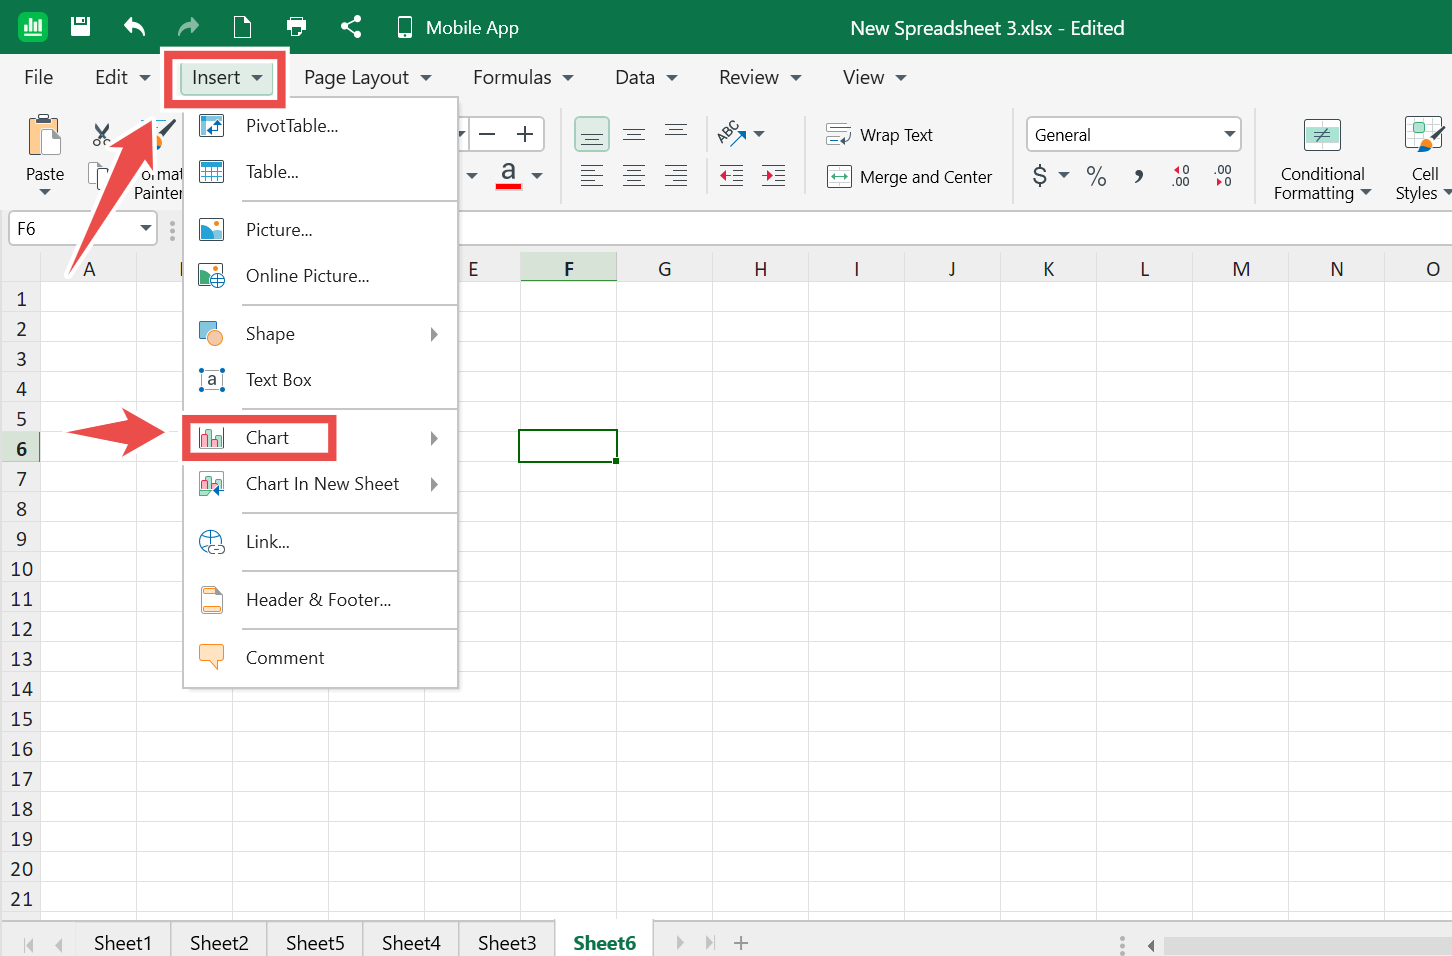1452x956 pixels.
Task: Insert Picture... from menu
Action: [x=321, y=229]
